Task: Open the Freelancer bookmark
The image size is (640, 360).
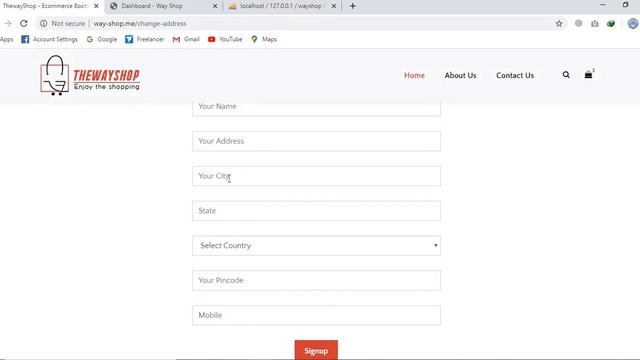Action: (x=144, y=39)
